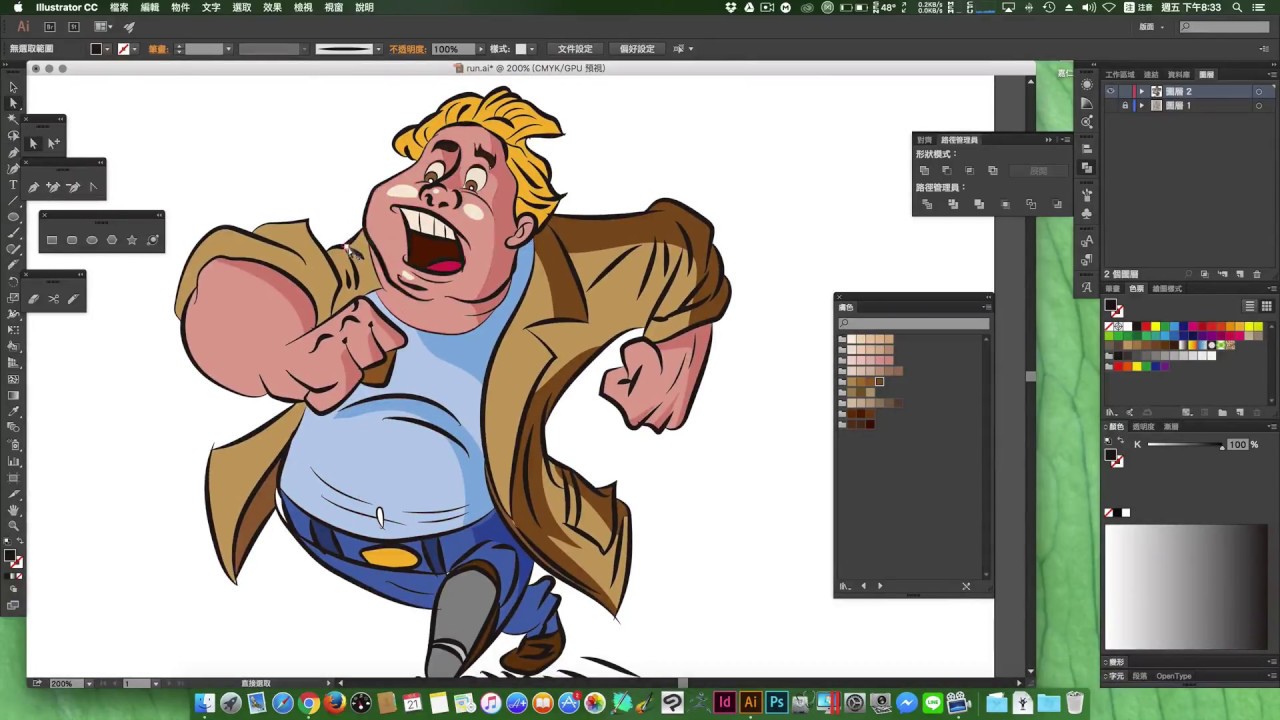The image size is (1280, 720).
Task: Open Bridge (Br) from application bar
Action: 49,27
